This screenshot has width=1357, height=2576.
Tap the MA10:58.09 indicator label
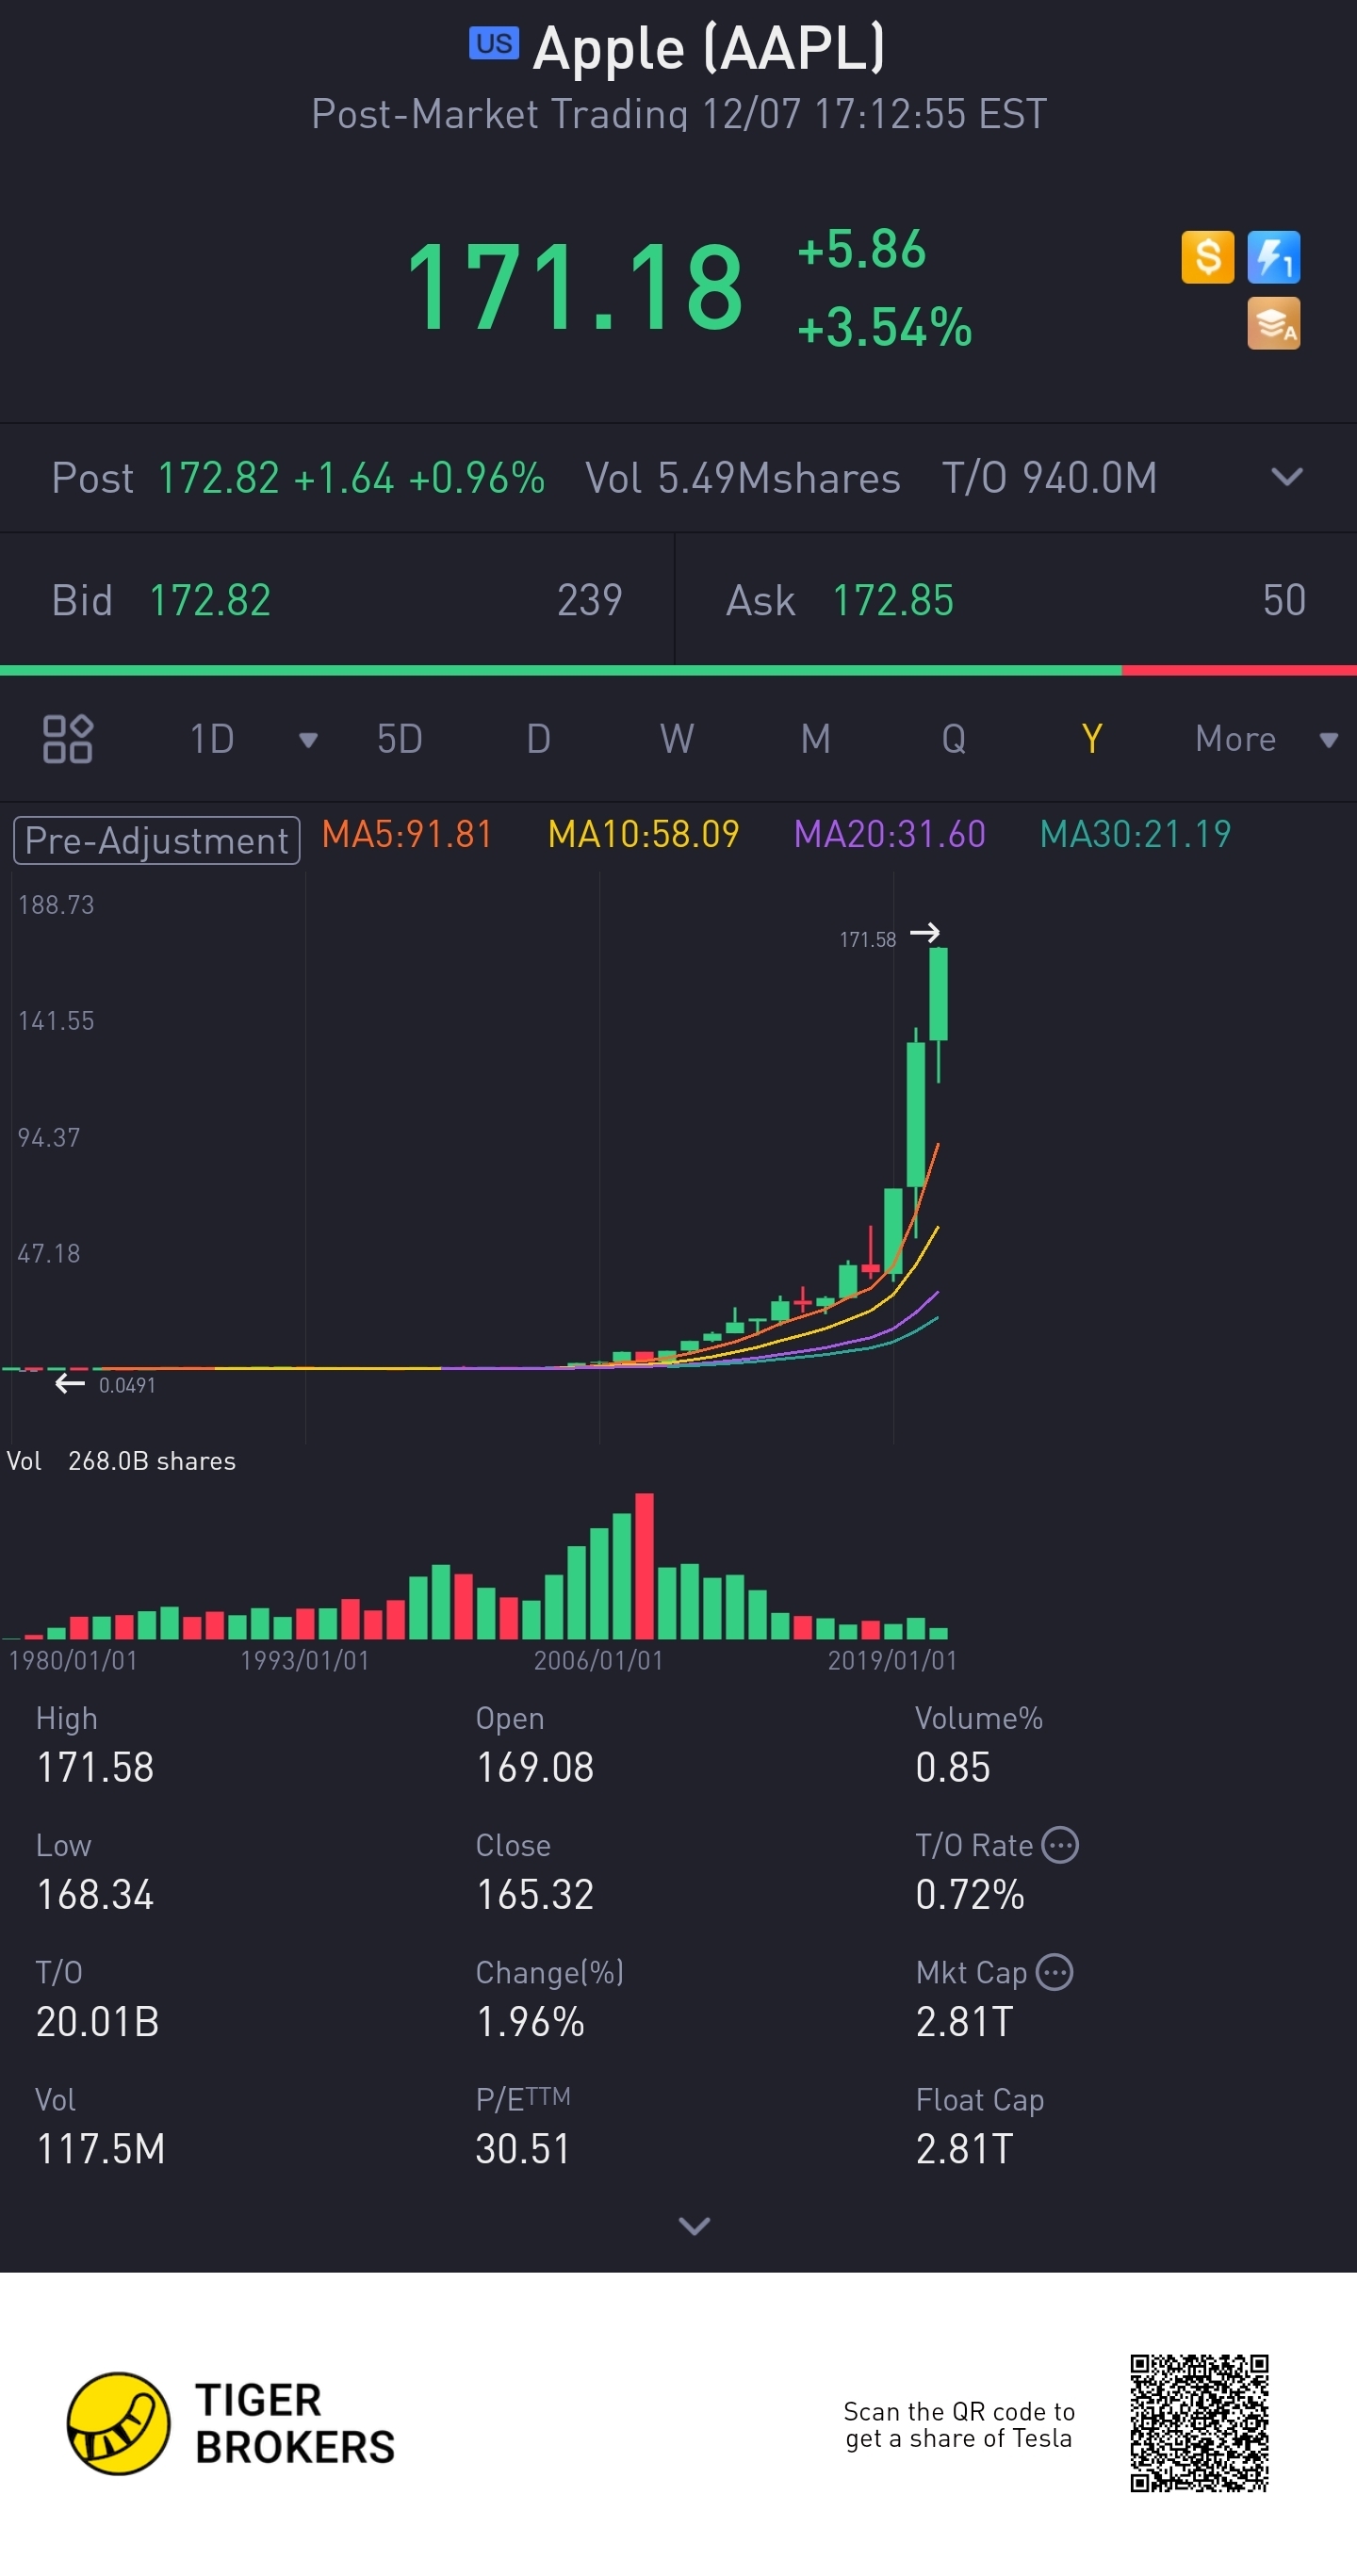pos(644,834)
